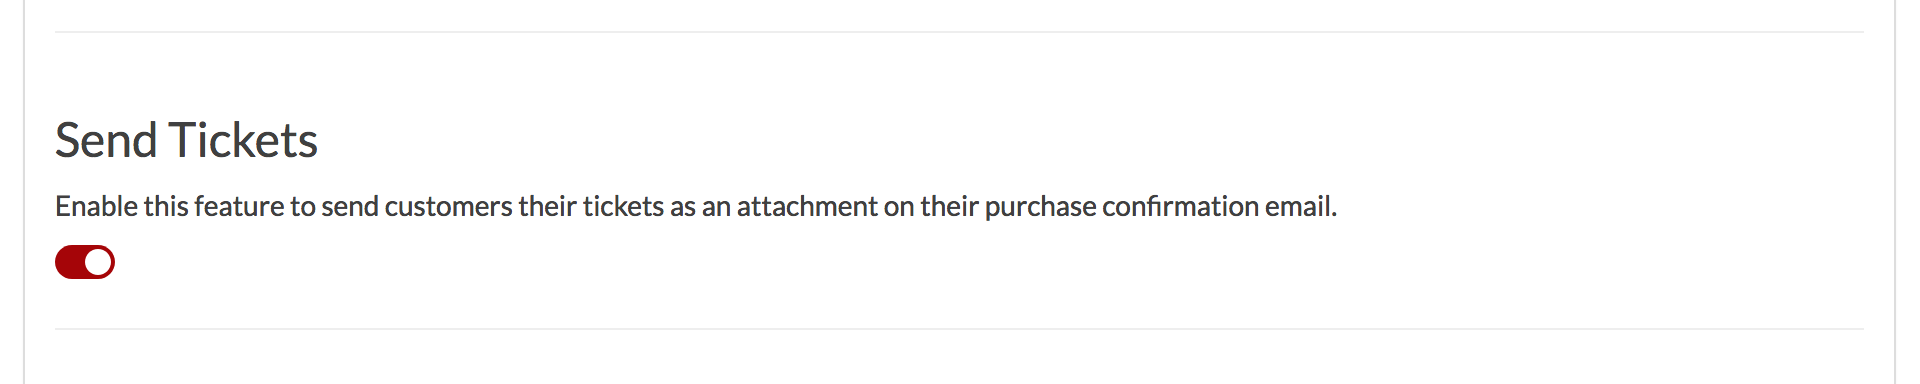The image size is (1920, 384).
Task: Click the word 'Send' in the heading
Action: (x=106, y=140)
